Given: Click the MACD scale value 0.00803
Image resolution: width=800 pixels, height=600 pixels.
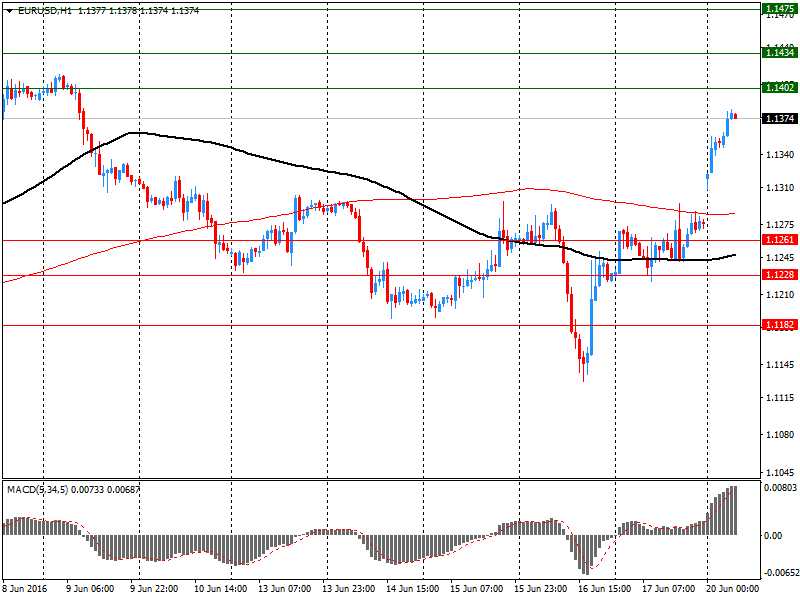Looking at the screenshot, I should click(x=780, y=488).
